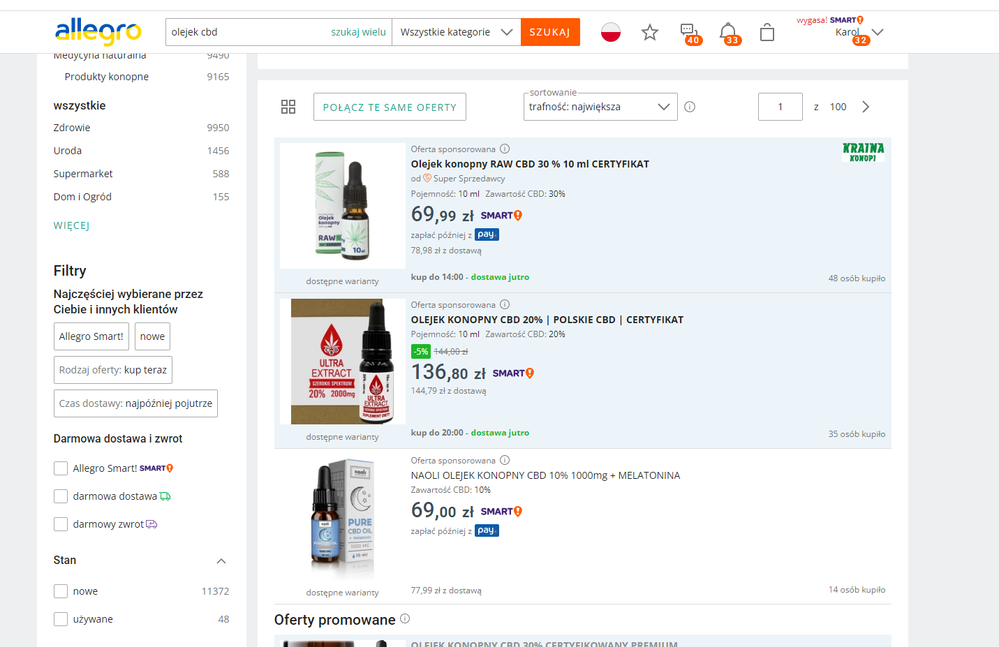Apply Czas dostawy: najpóźniej pojutrze filter

(136, 404)
